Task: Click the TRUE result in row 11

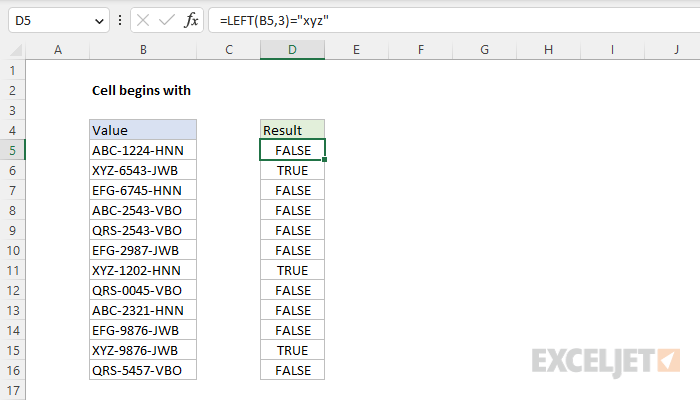Action: coord(292,270)
